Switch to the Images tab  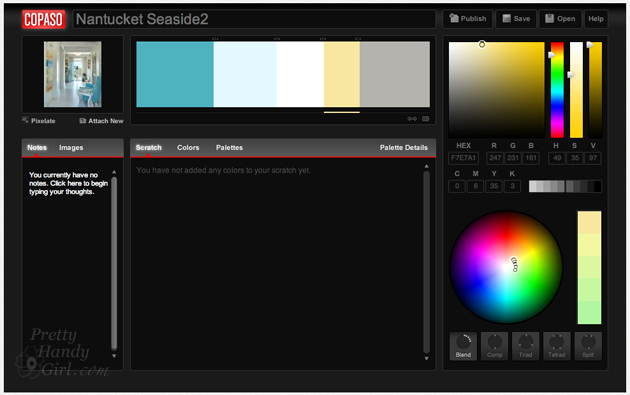(71, 147)
